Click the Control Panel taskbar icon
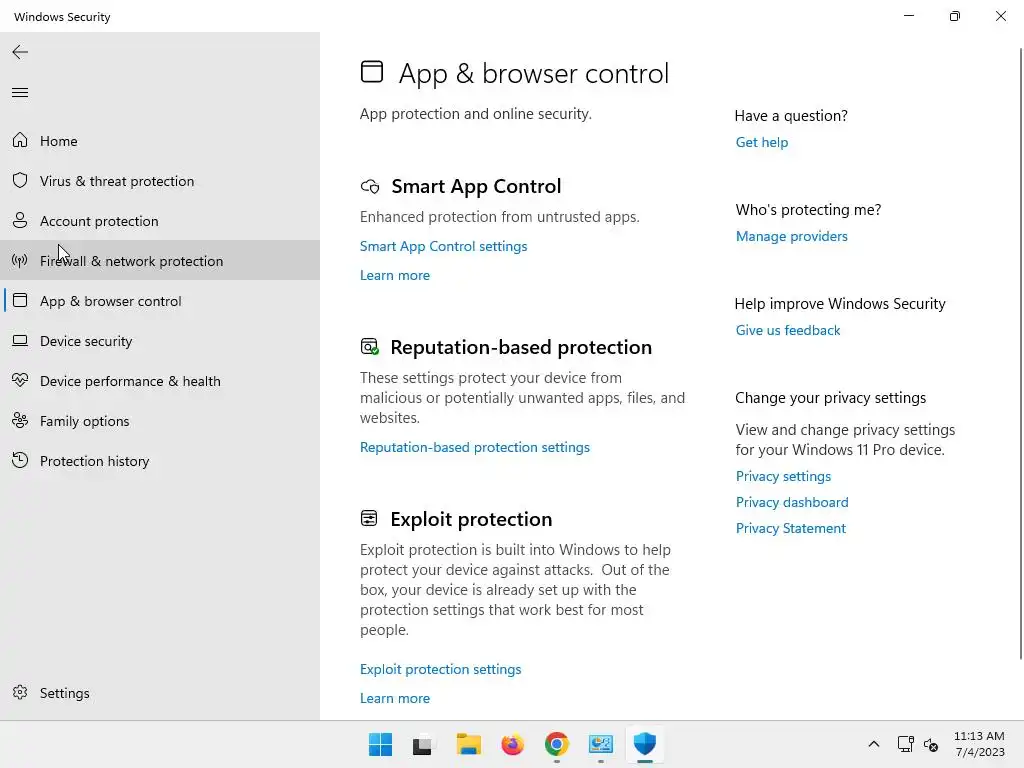1024x768 pixels. [600, 744]
